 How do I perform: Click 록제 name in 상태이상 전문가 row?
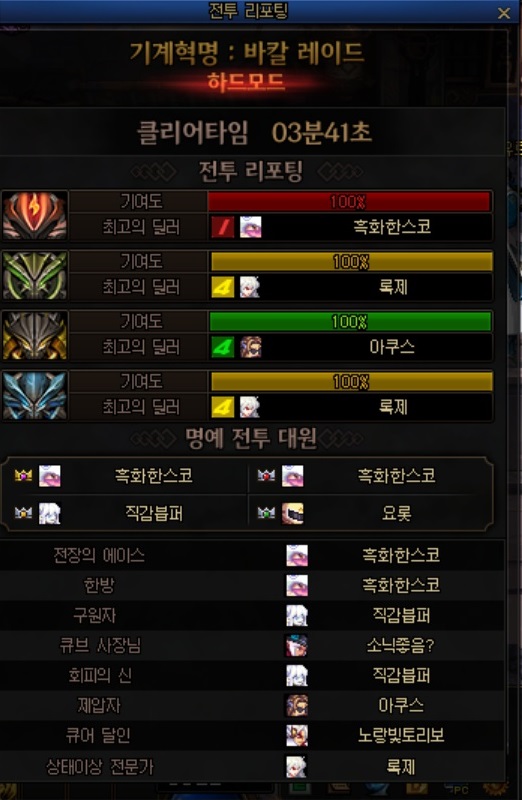(401, 766)
